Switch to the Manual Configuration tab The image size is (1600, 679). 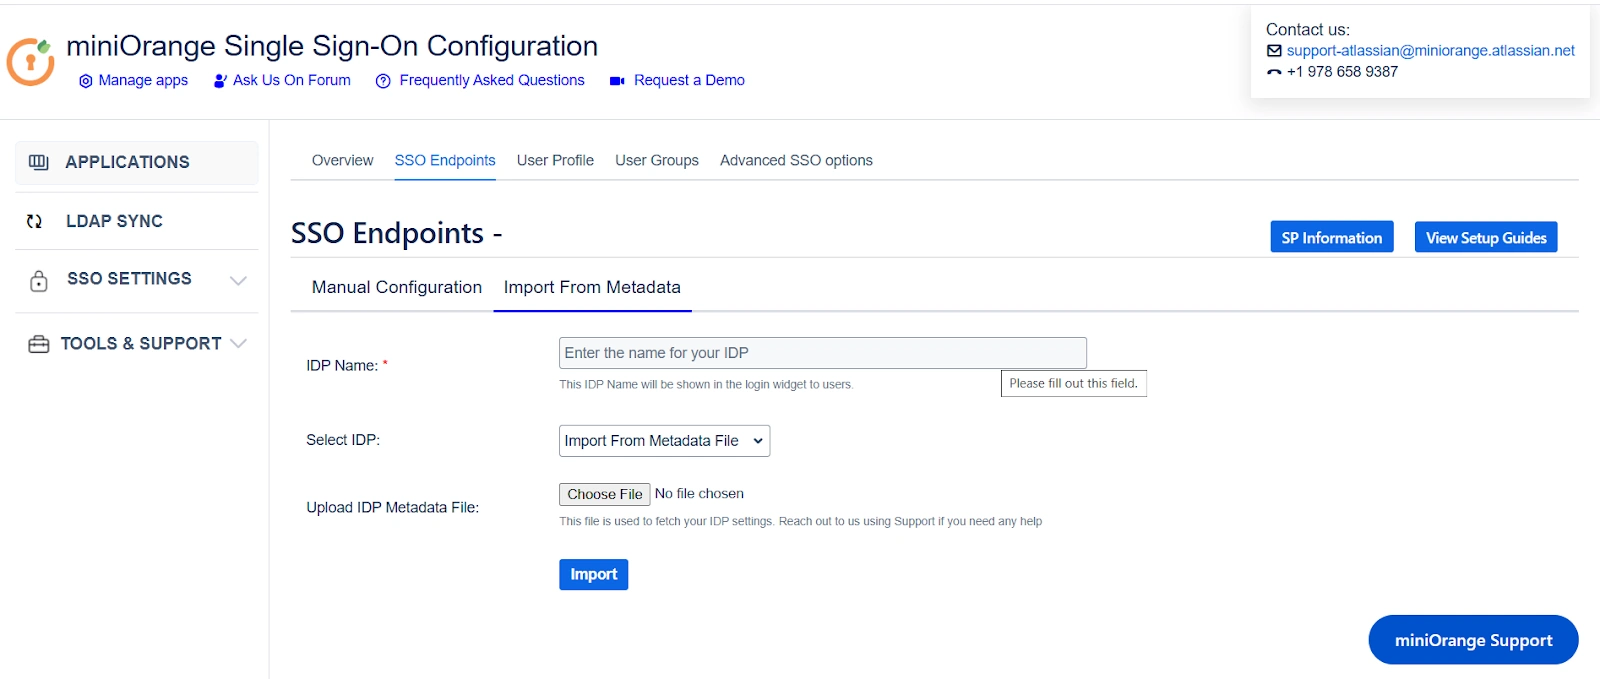[397, 287]
